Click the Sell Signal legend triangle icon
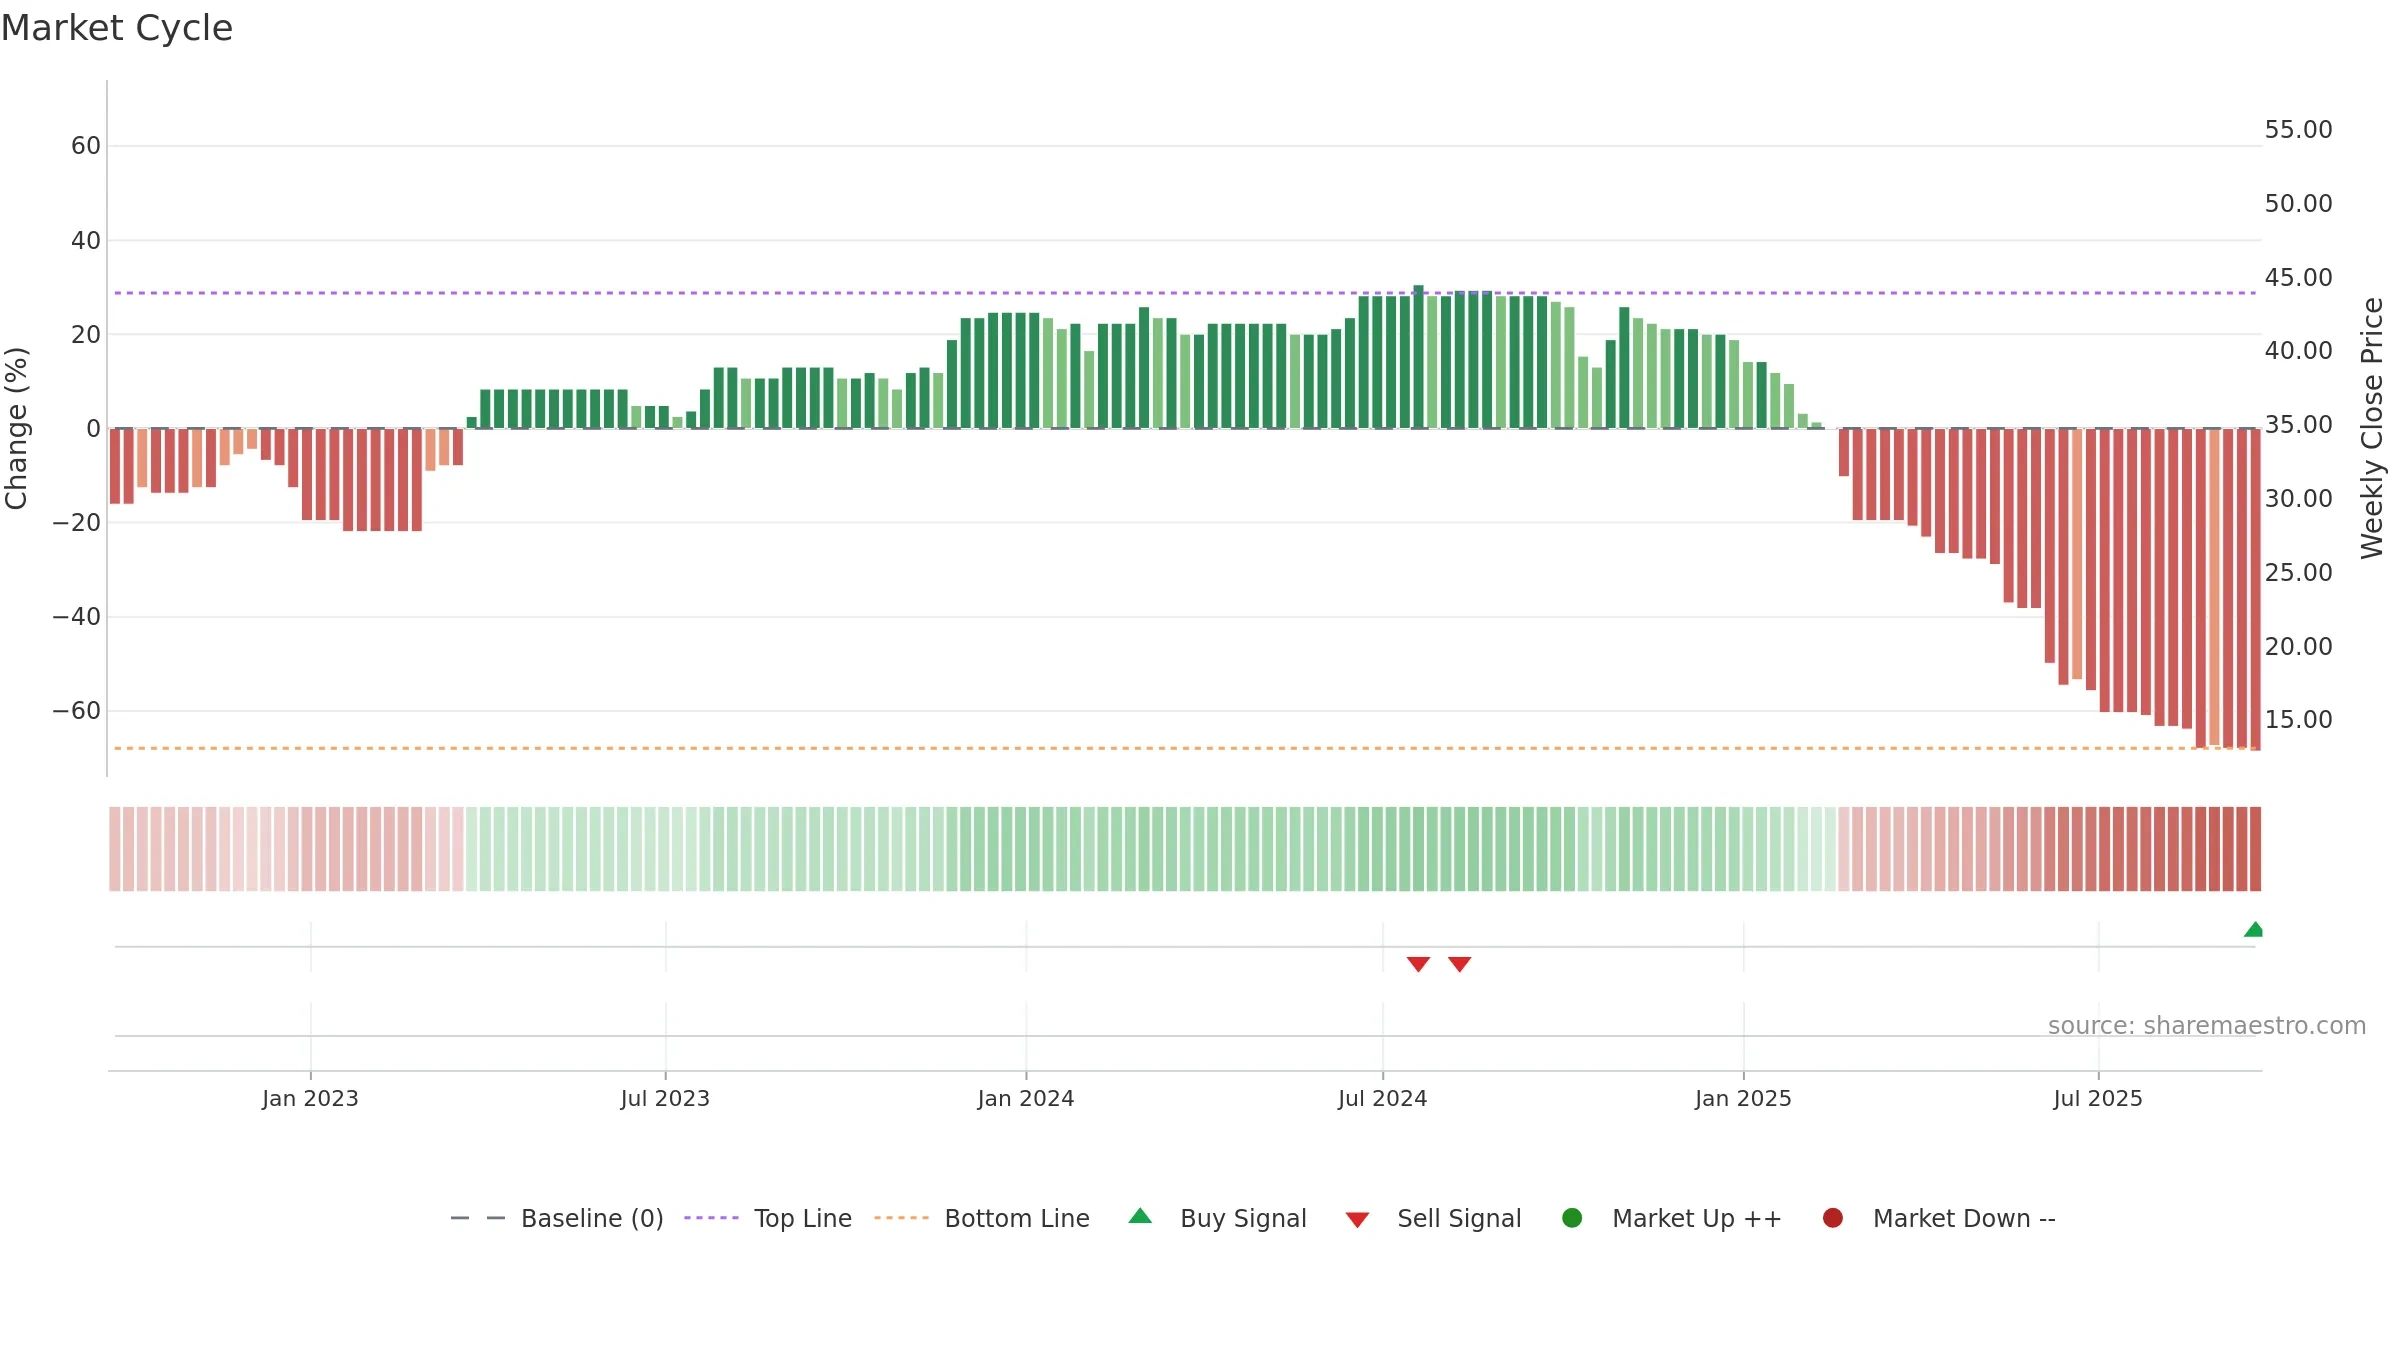Image resolution: width=2400 pixels, height=1350 pixels. (1357, 1220)
